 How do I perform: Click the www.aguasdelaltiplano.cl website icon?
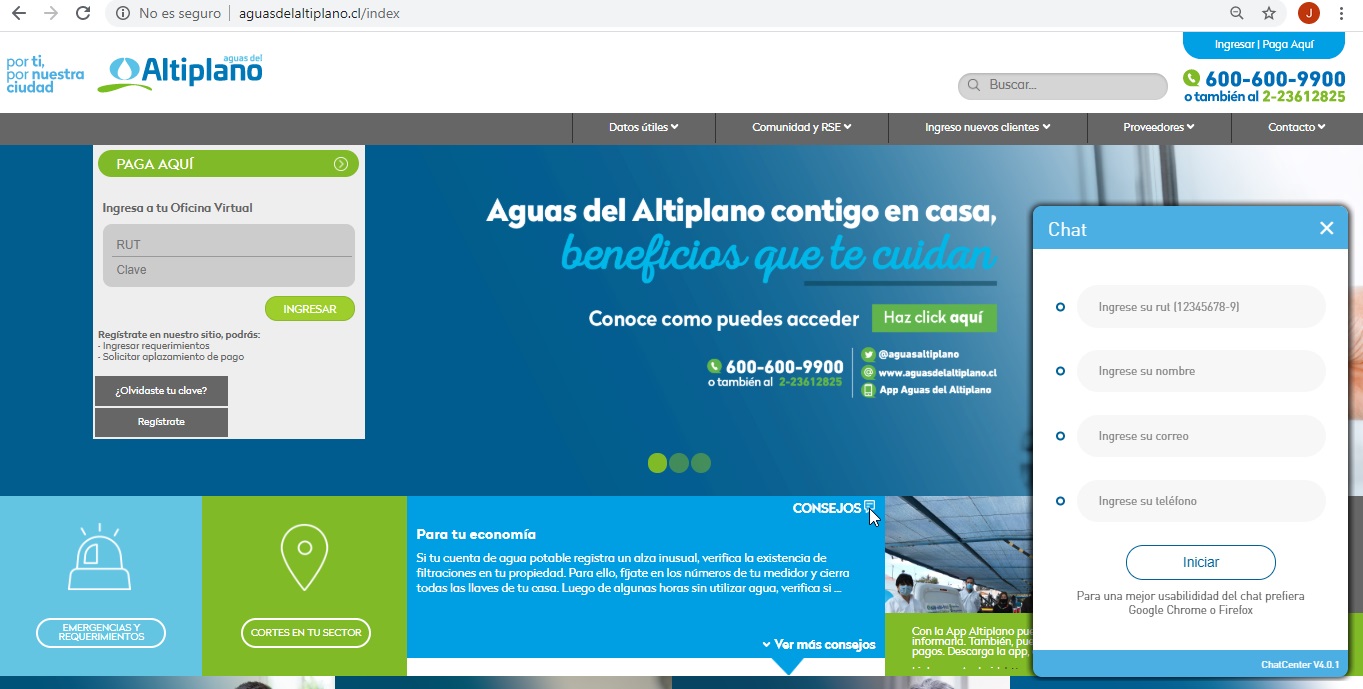pyautogui.click(x=867, y=372)
